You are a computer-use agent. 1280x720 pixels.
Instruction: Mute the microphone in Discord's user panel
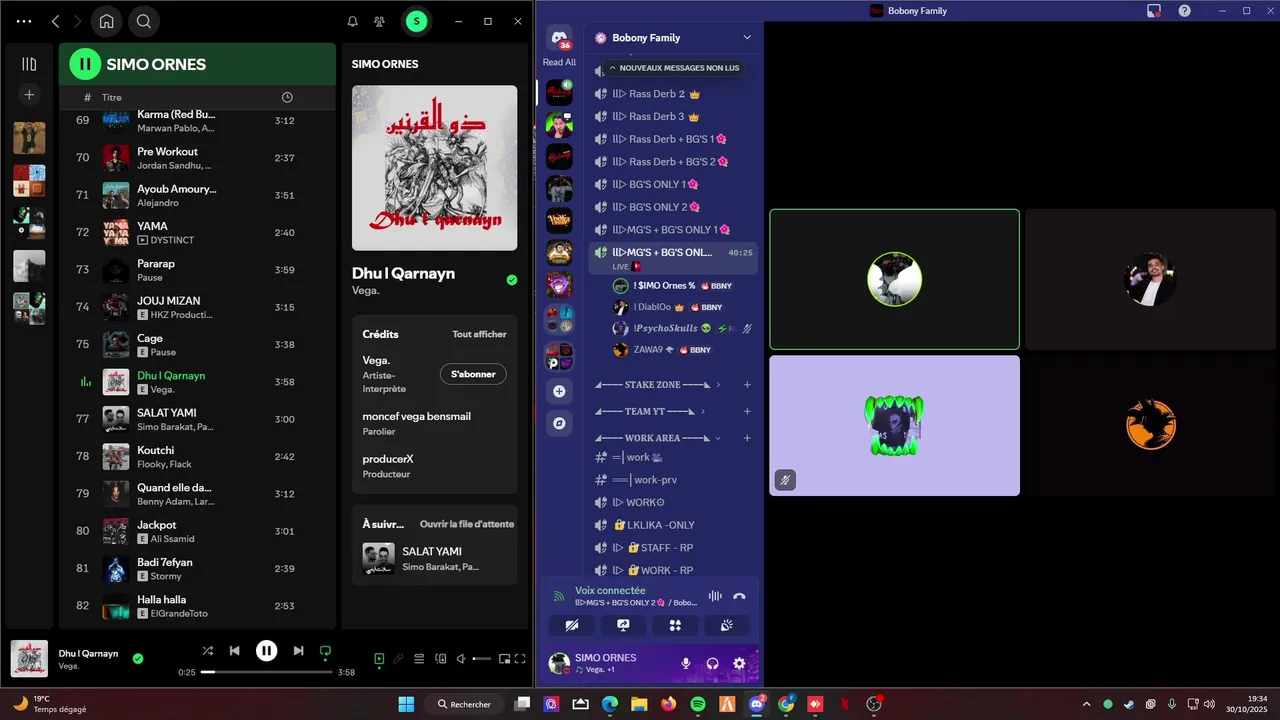(686, 663)
